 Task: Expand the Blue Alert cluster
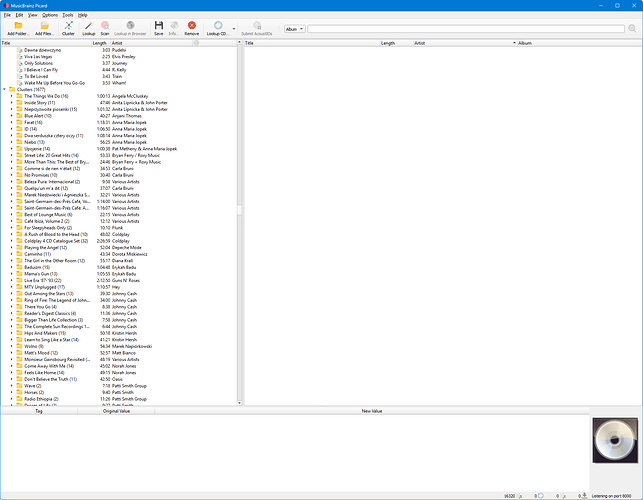(12, 115)
